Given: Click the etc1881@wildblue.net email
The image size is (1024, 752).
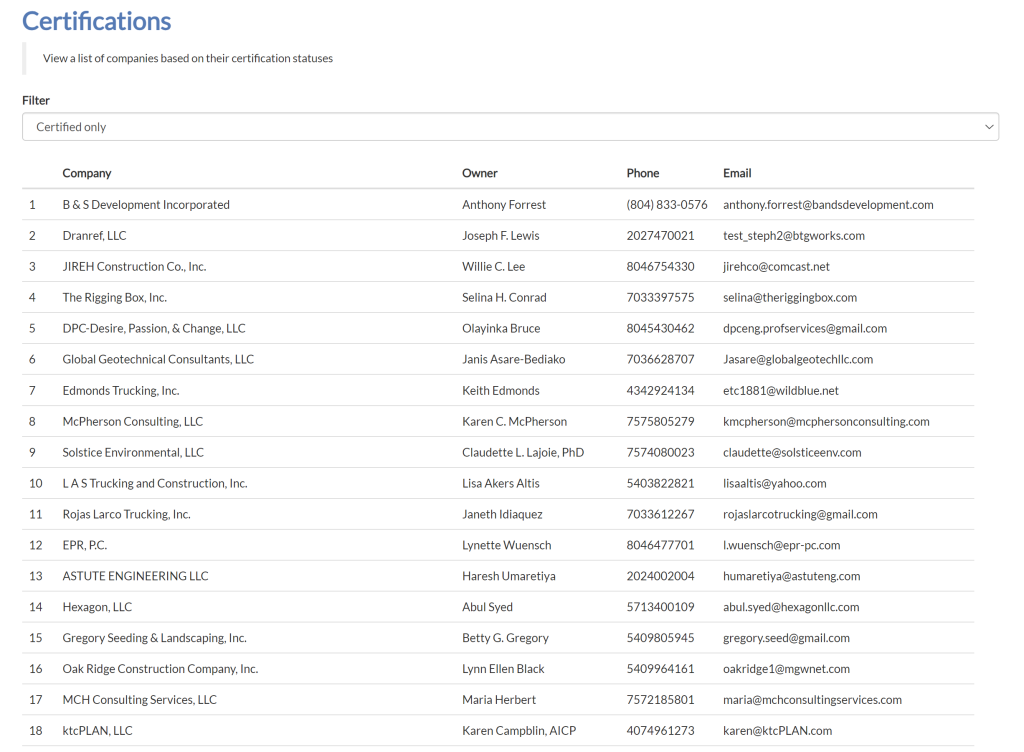Looking at the screenshot, I should click(x=781, y=391).
